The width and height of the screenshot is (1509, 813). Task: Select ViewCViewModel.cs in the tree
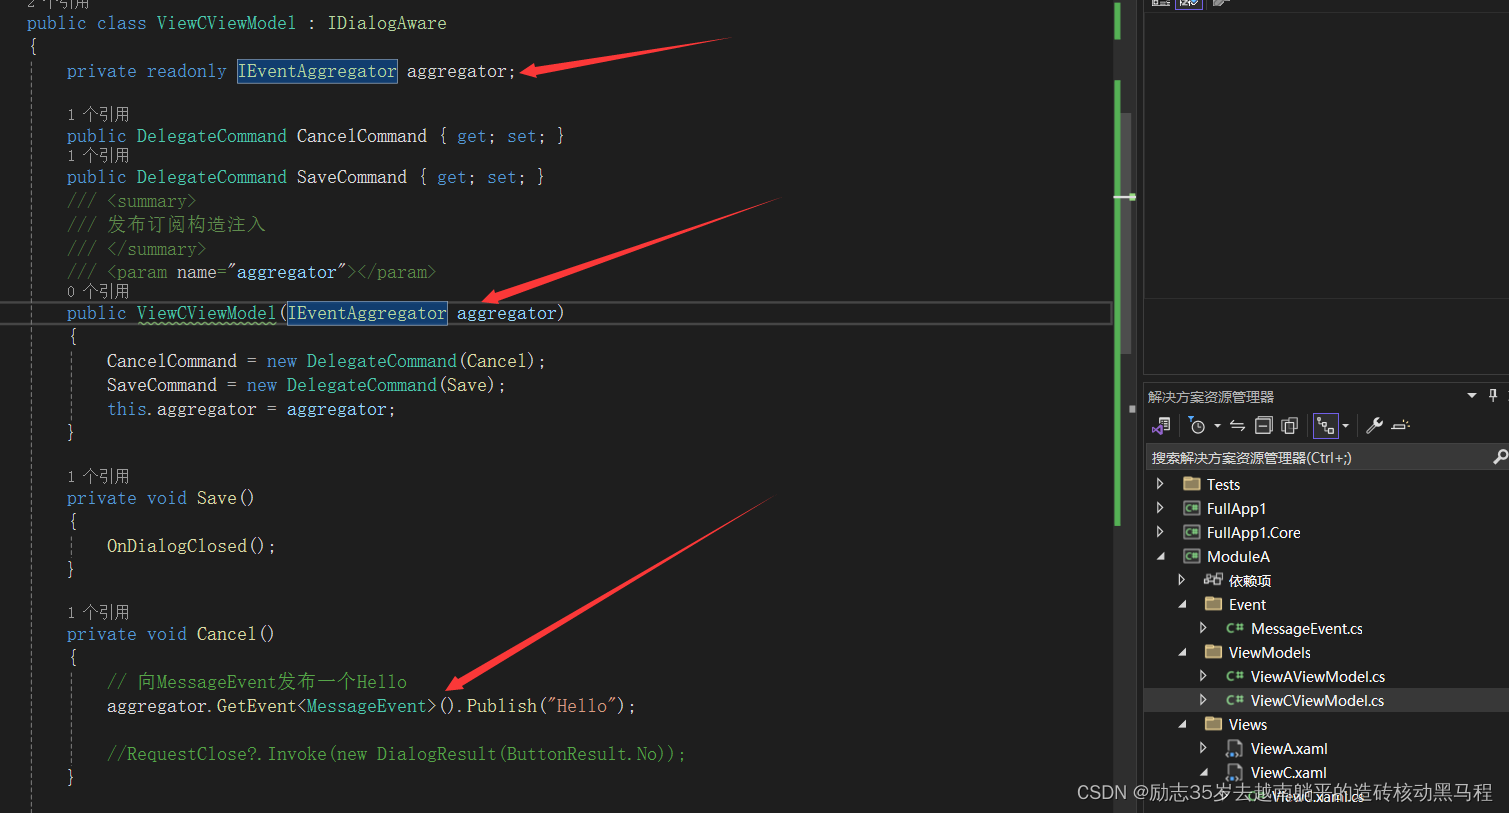point(1317,700)
